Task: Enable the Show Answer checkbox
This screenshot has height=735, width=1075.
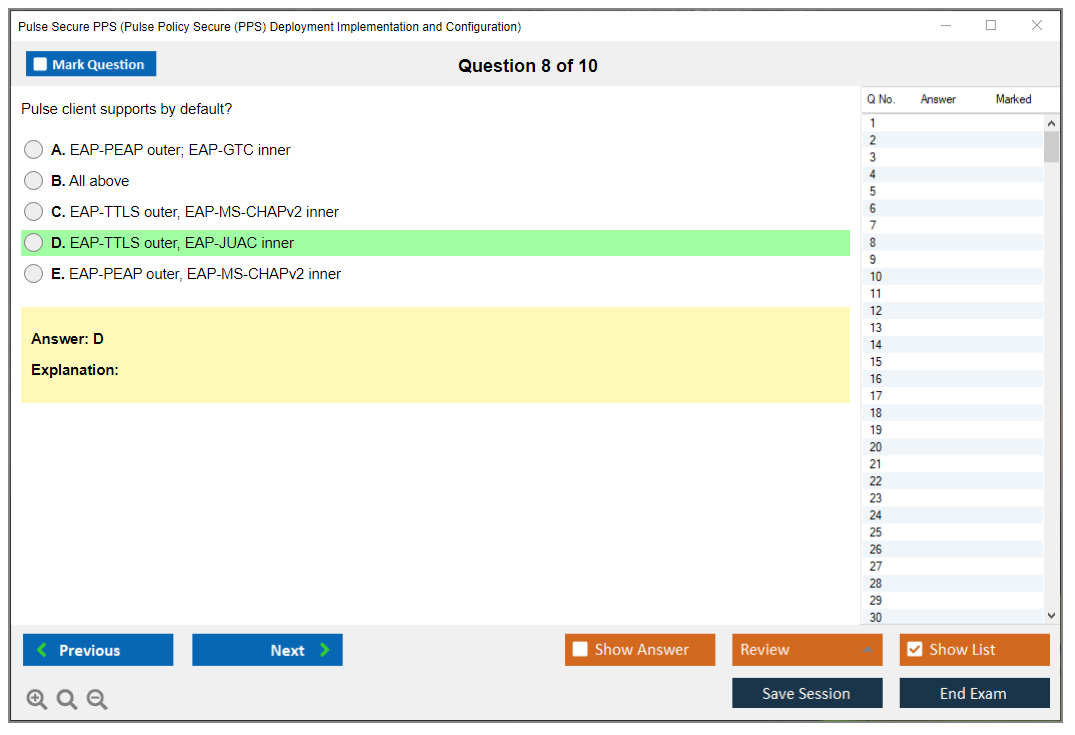Action: 581,650
